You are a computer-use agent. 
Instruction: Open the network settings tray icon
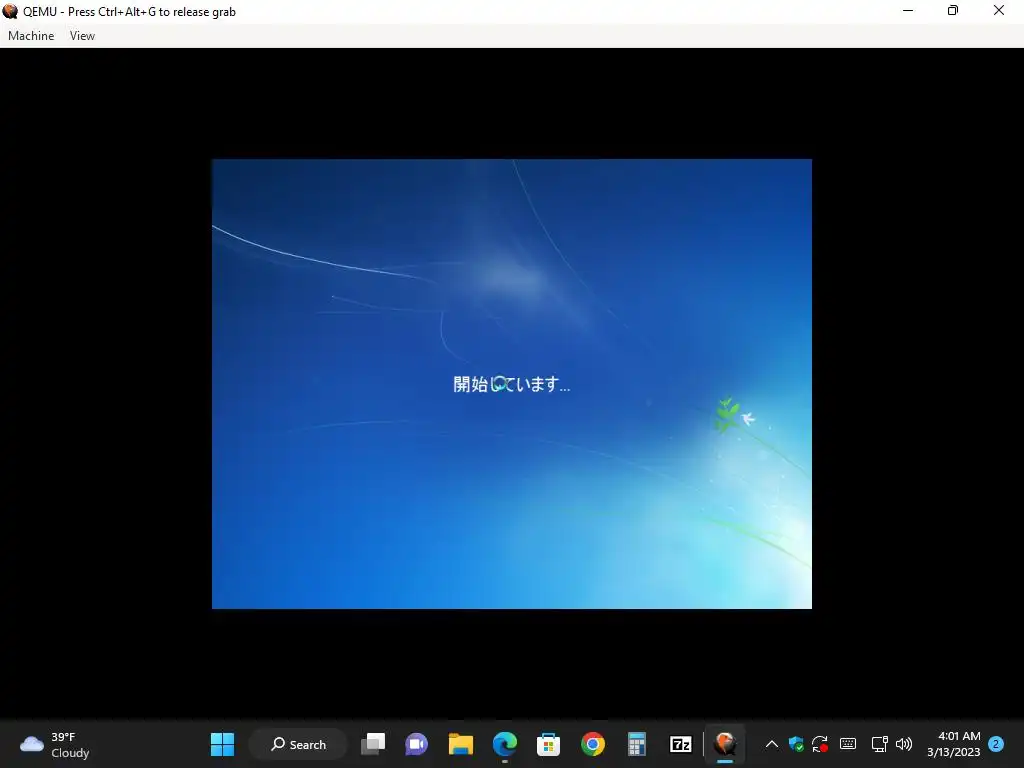point(879,744)
